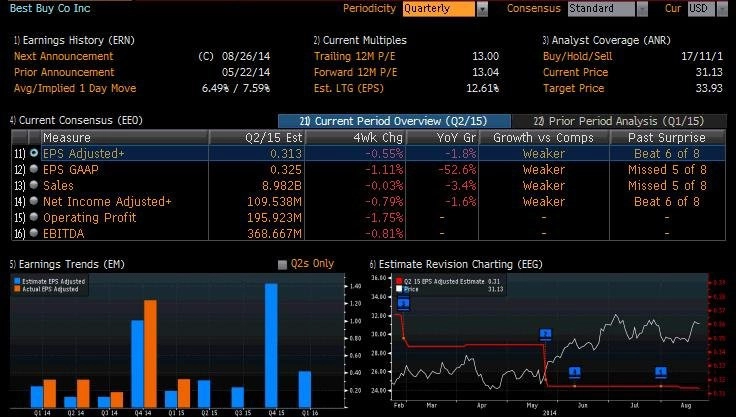Viewport: 736px width, 417px height.
Task: Click the Current Price value 31.13
Action: pyautogui.click(x=709, y=72)
